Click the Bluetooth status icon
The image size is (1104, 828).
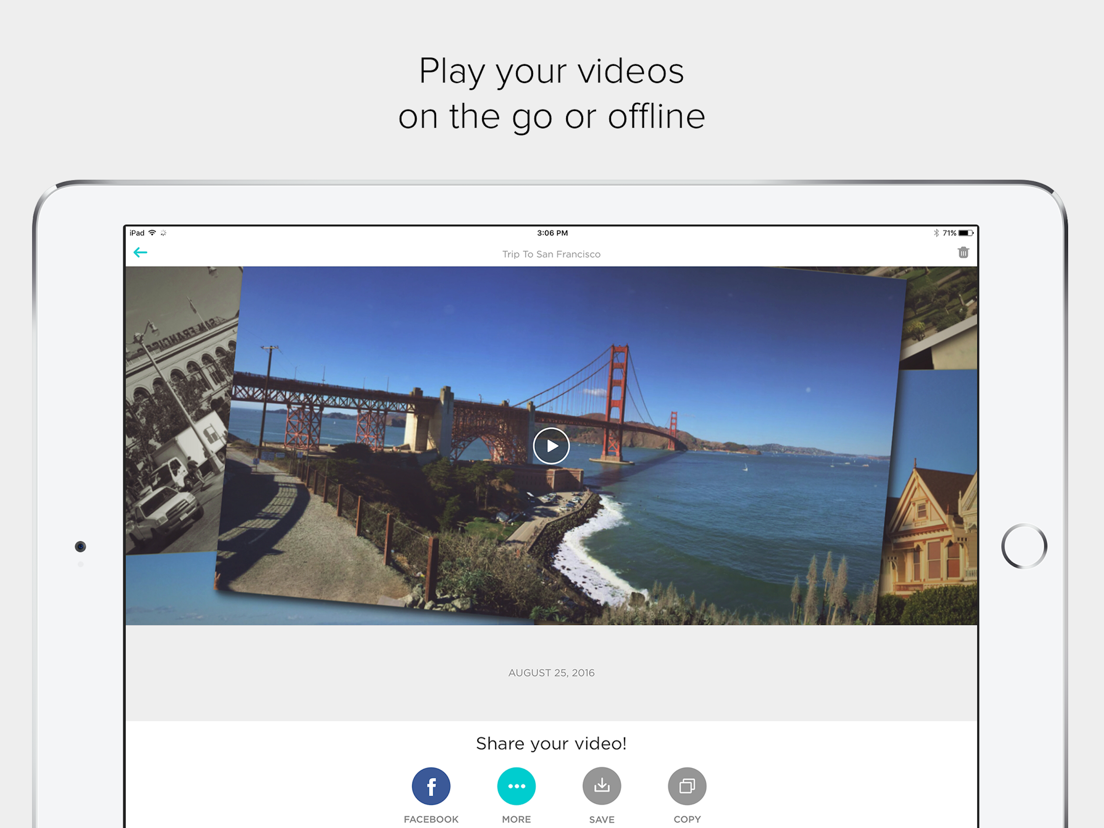(936, 232)
